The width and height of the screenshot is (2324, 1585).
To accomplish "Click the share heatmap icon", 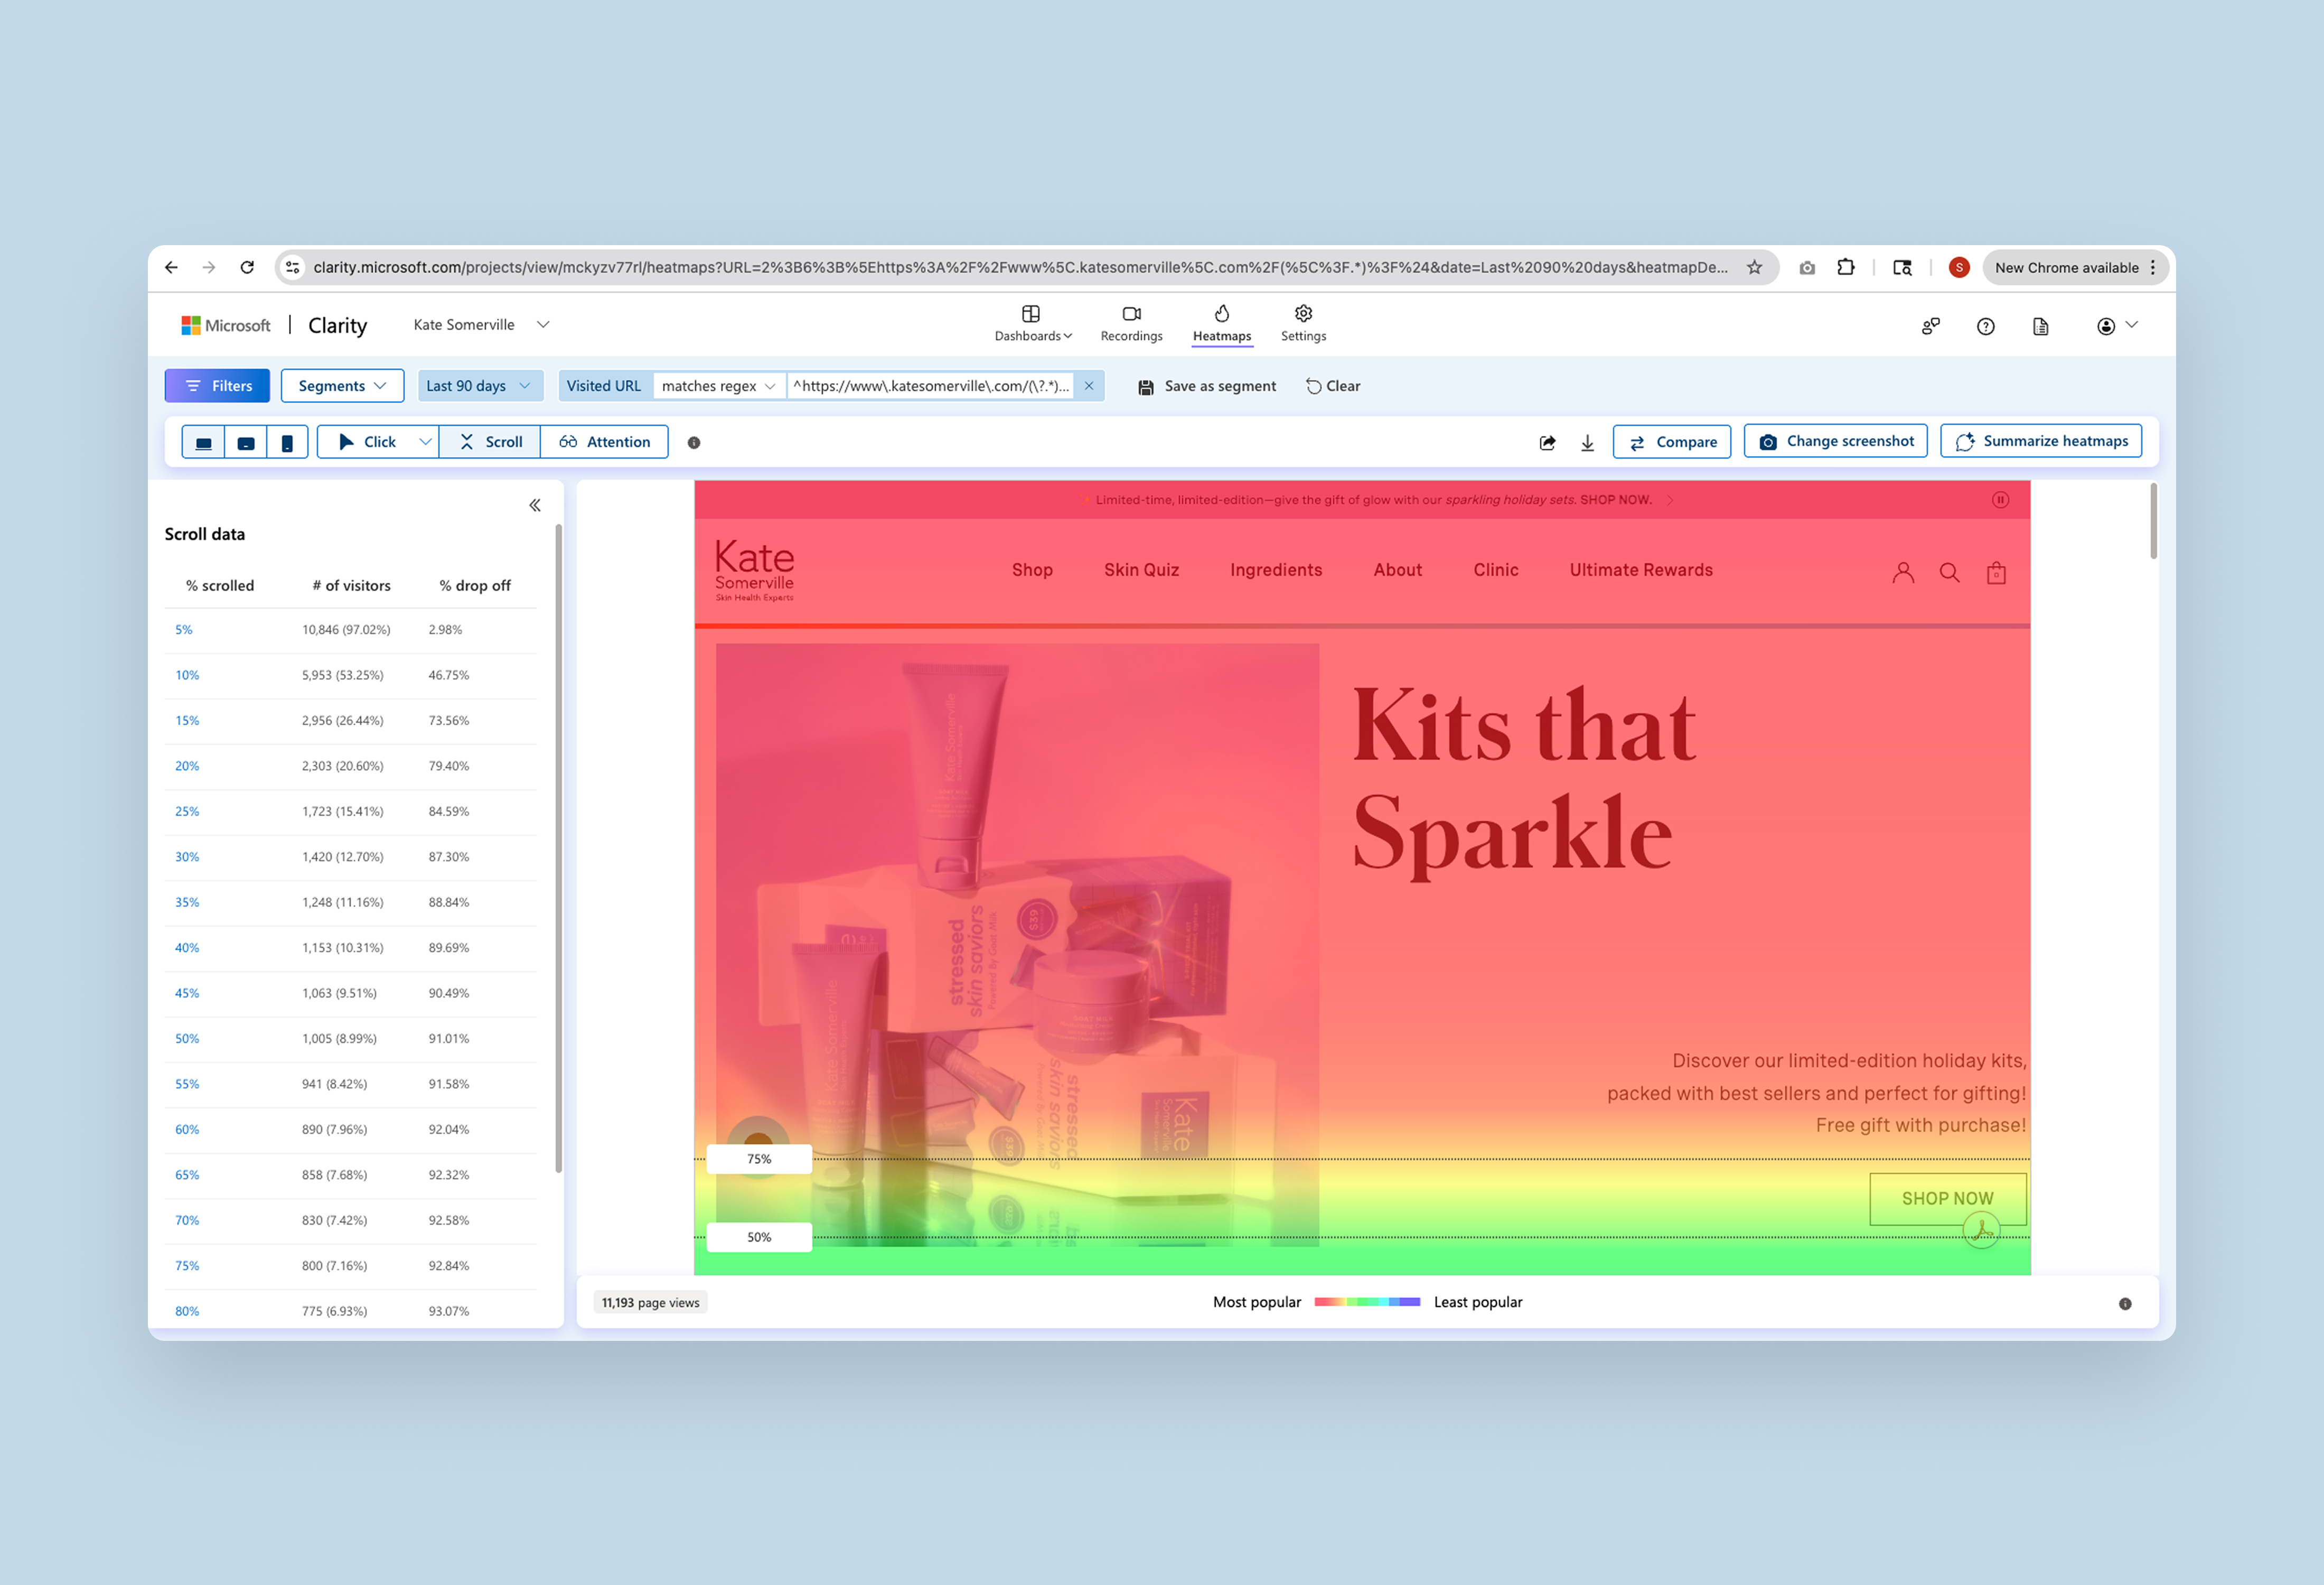I will [1547, 442].
